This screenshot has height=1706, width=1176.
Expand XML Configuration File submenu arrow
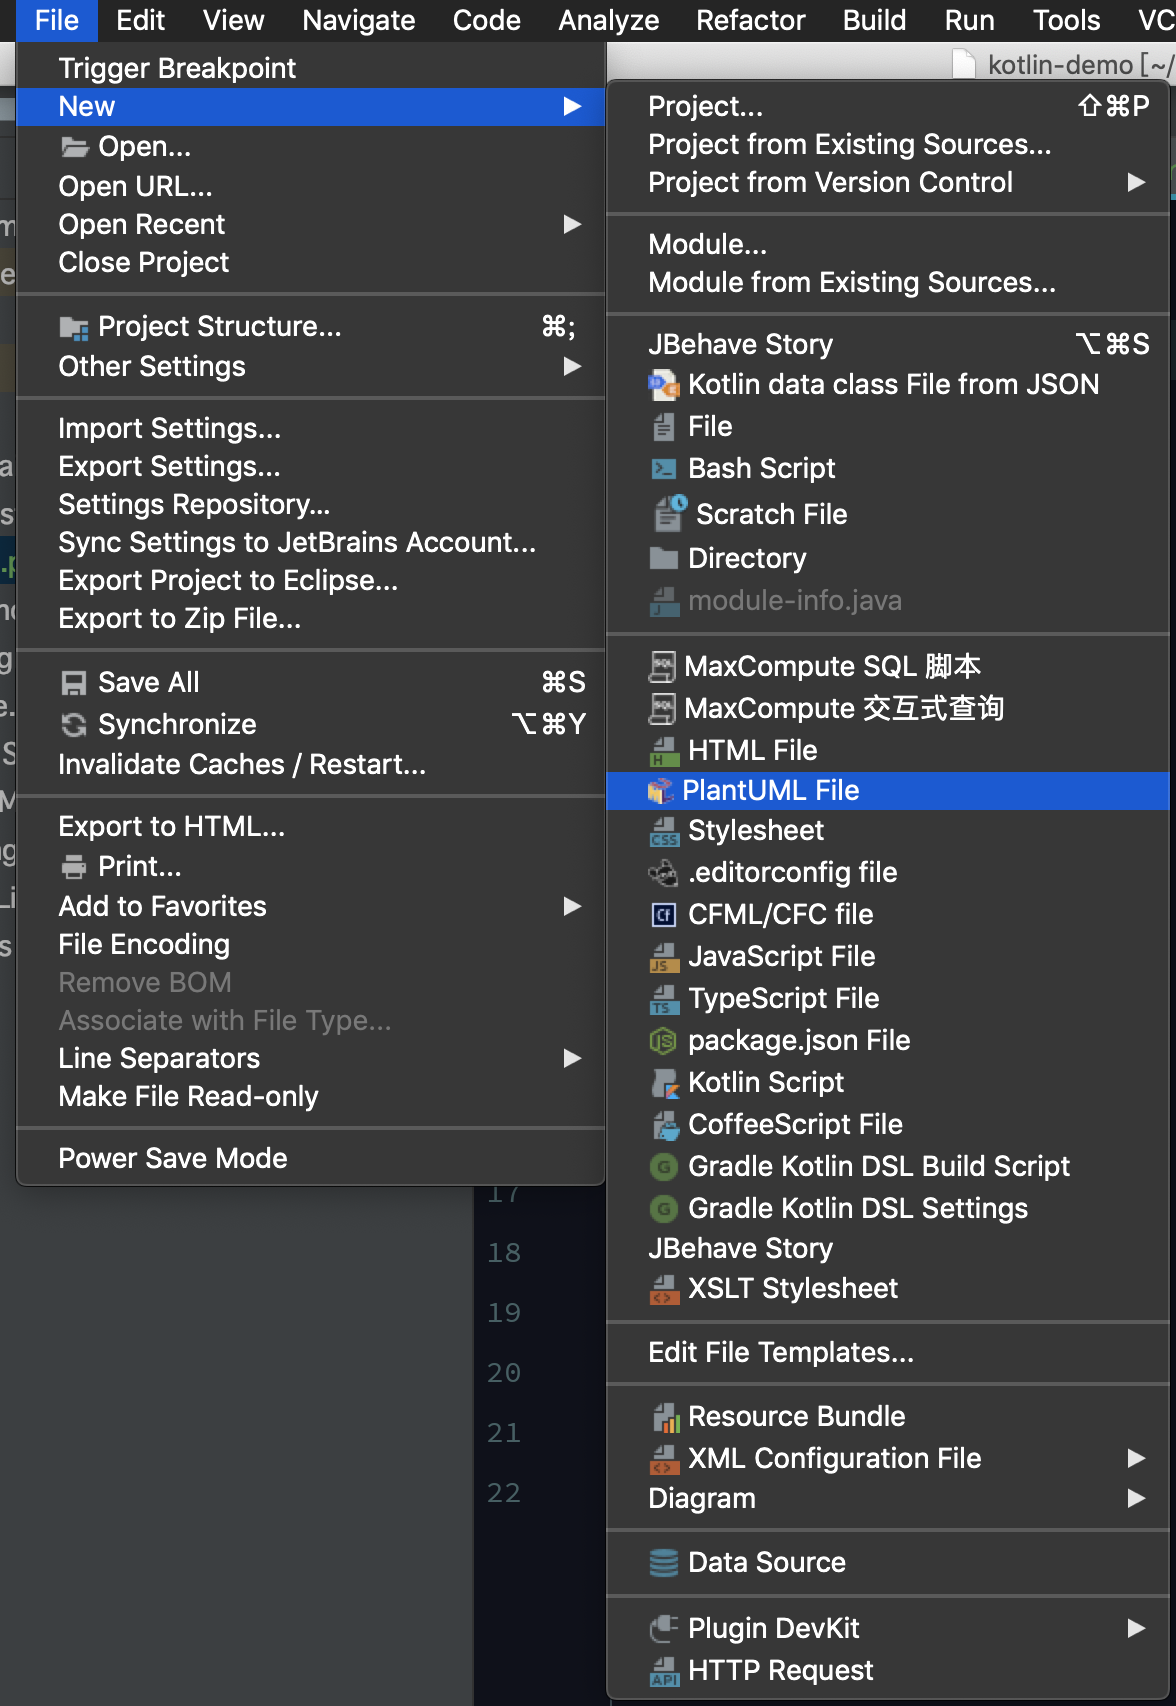point(1136,1459)
